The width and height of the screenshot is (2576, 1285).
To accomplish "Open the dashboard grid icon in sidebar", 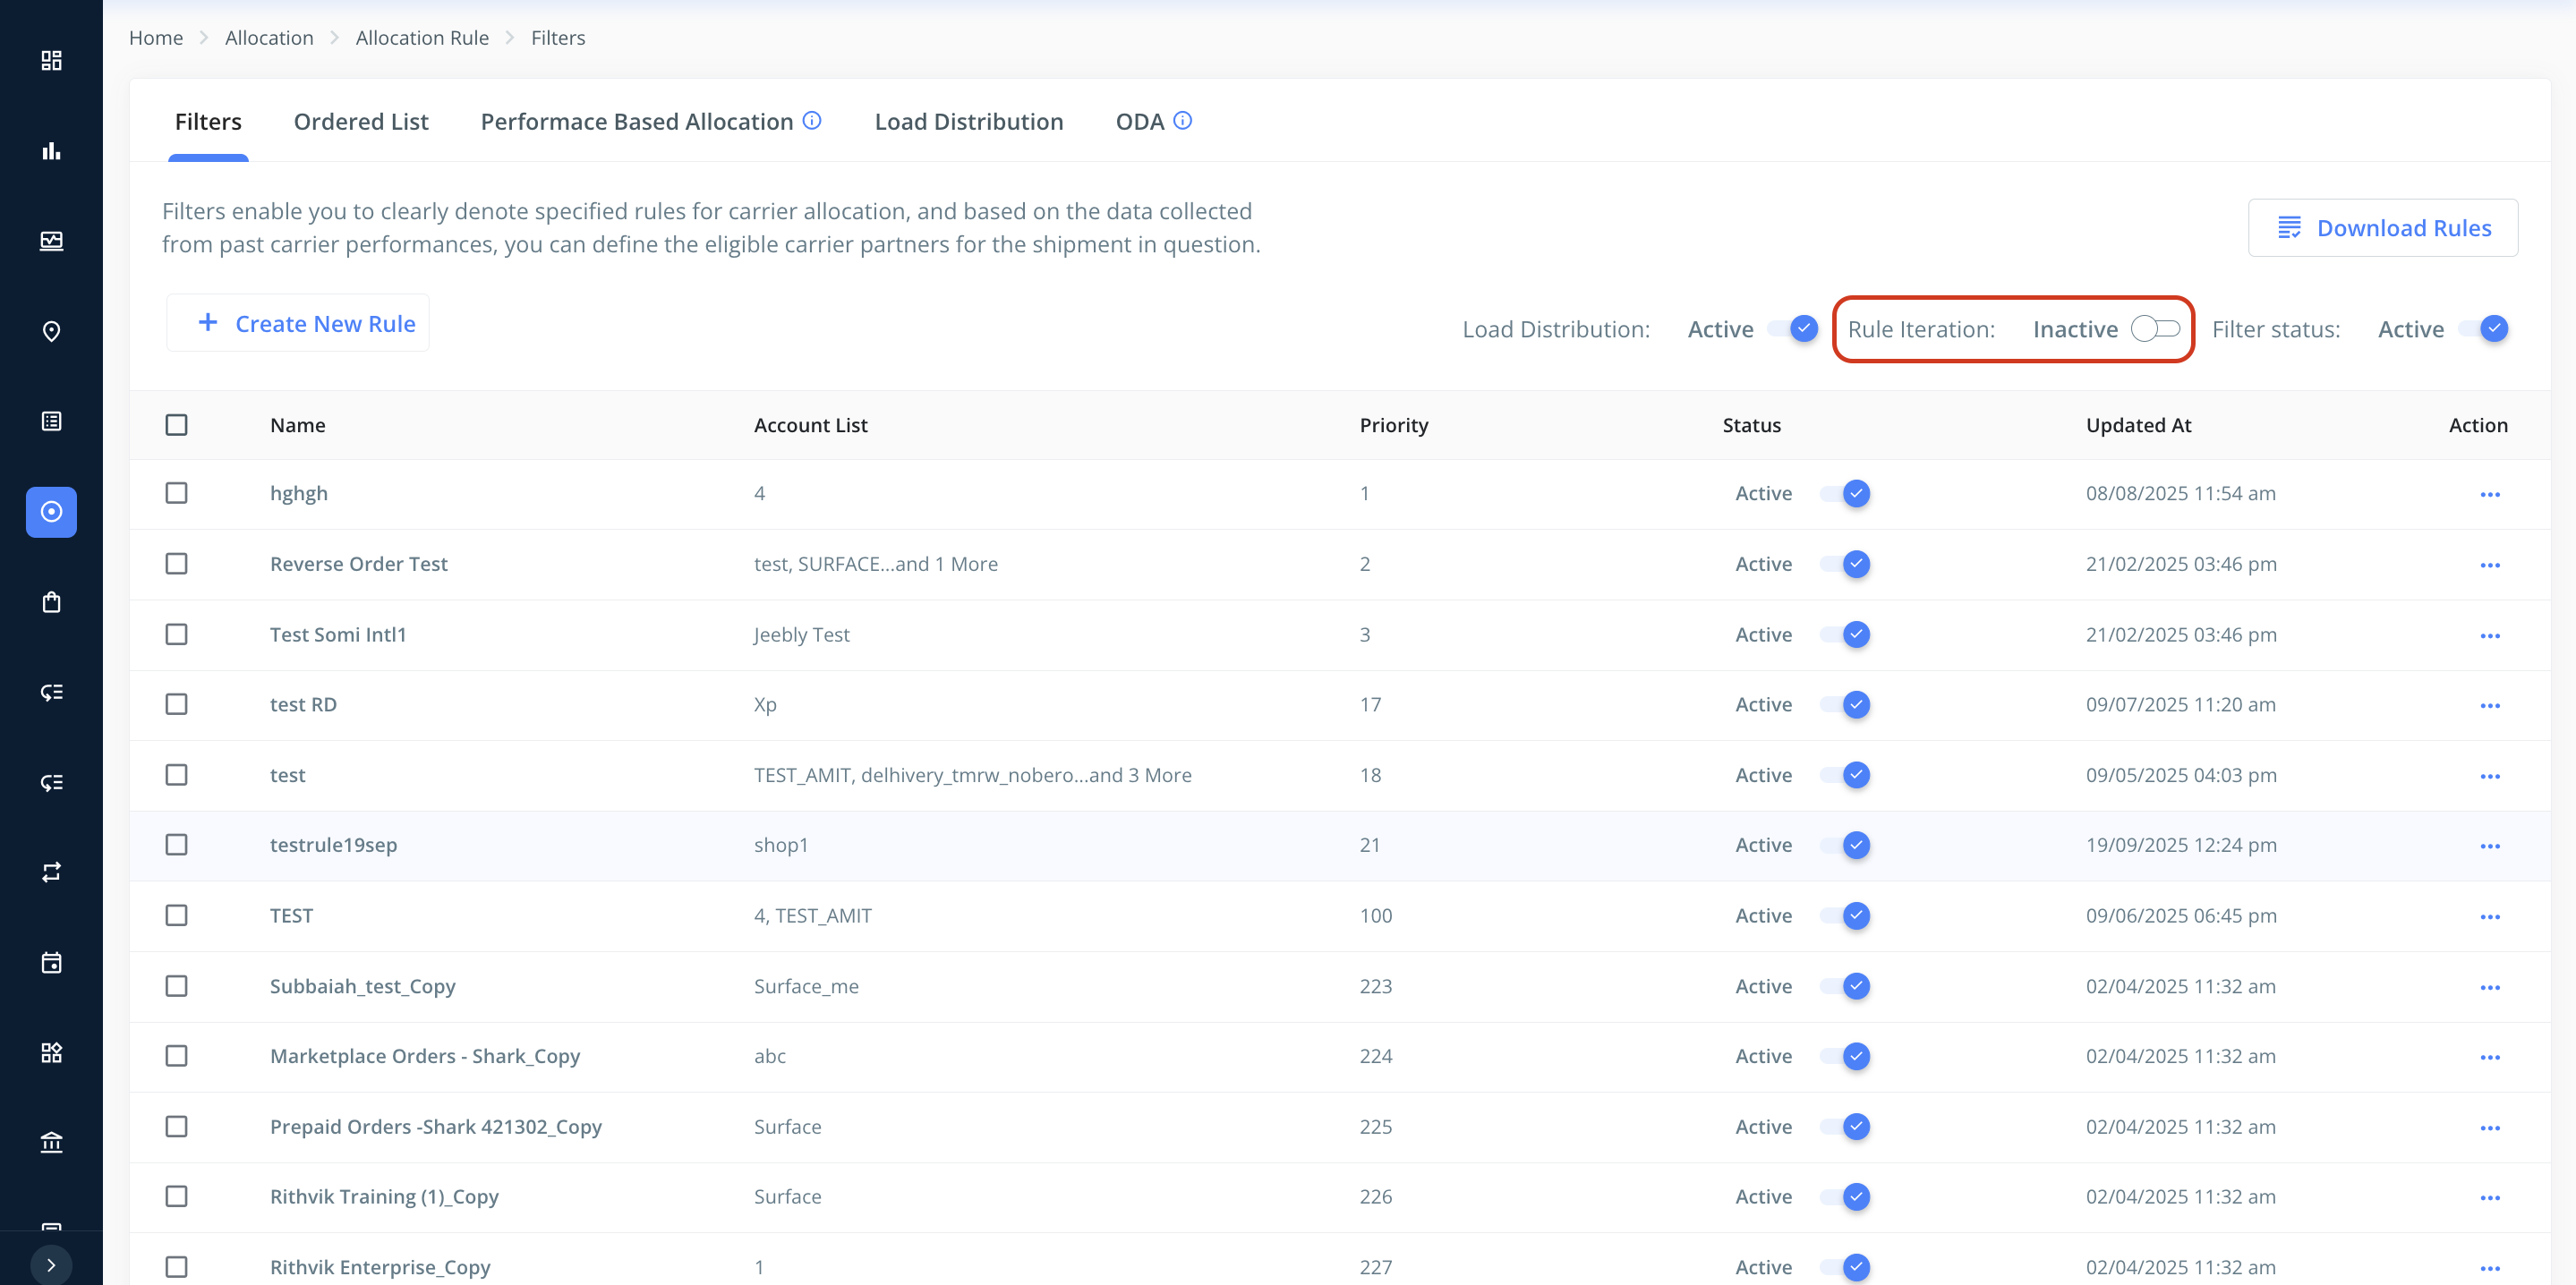I will tap(51, 61).
